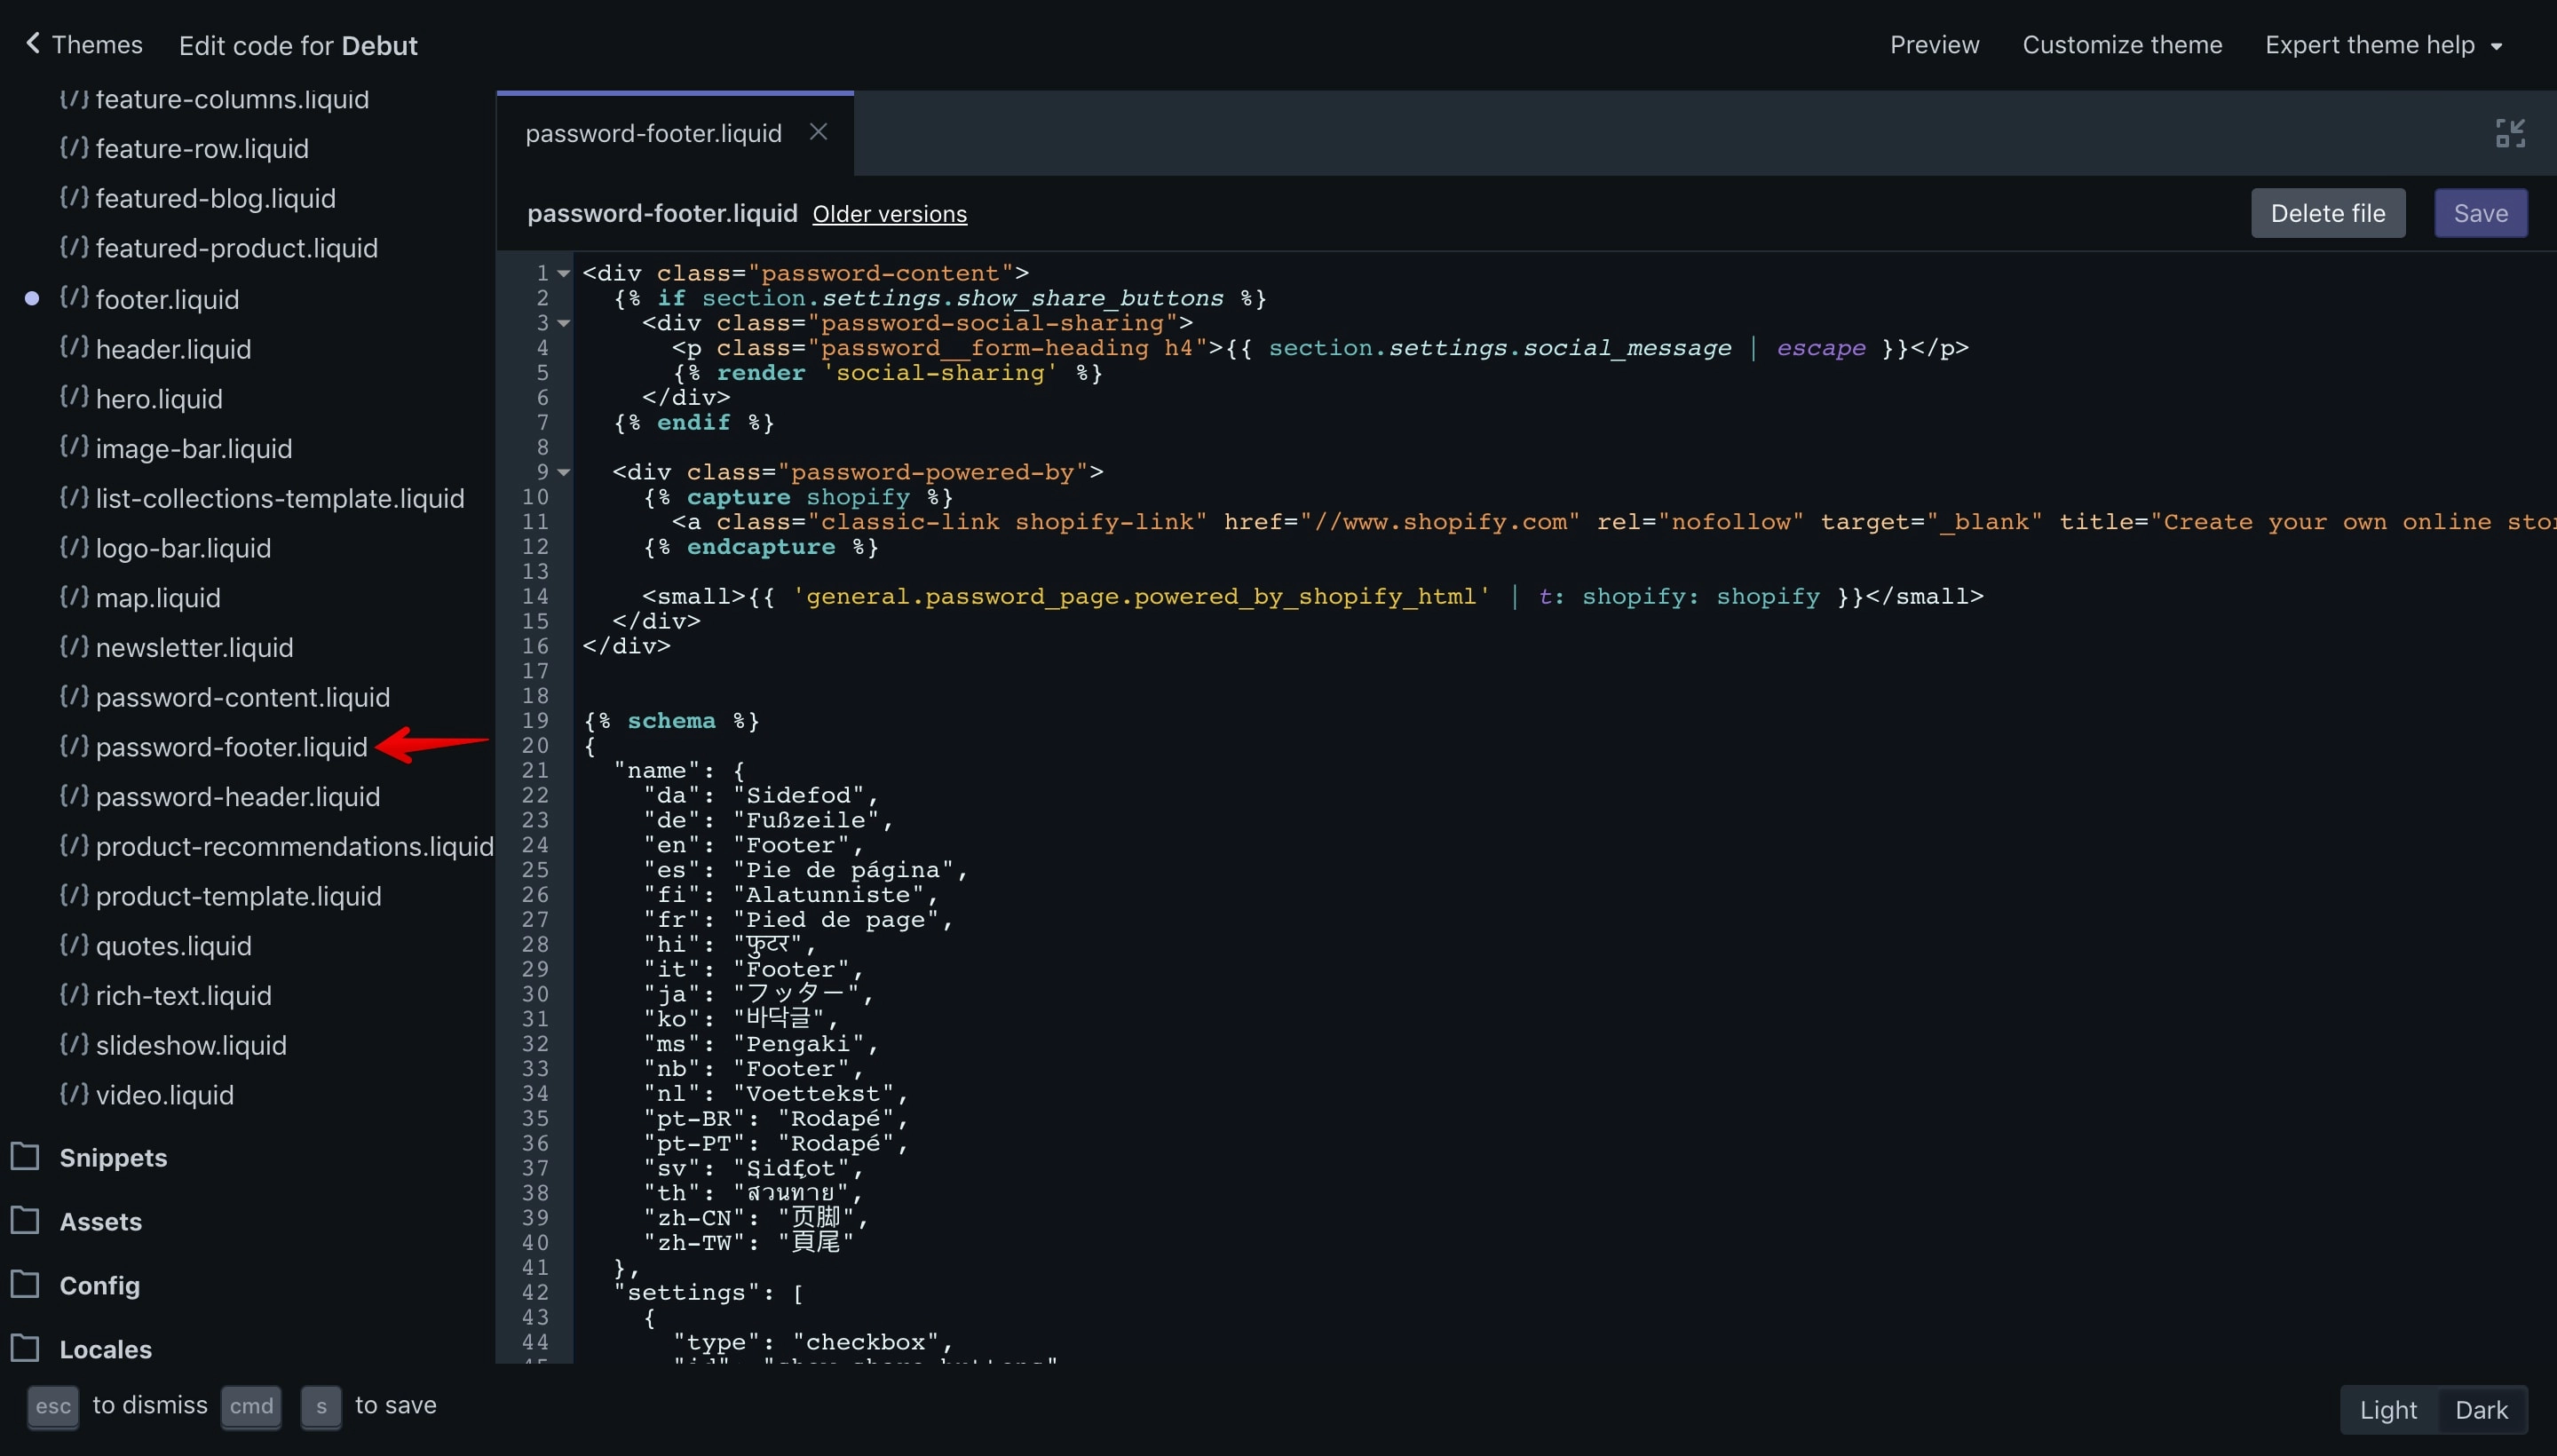Click the esc key hint badge

click(x=53, y=1406)
